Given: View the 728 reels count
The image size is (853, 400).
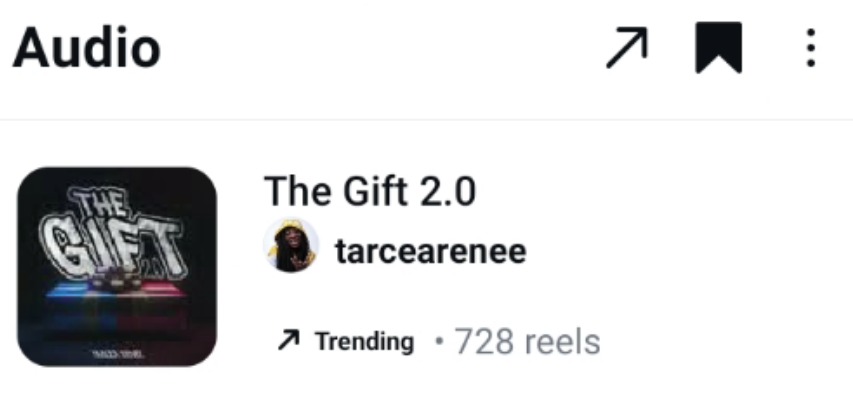Looking at the screenshot, I should (527, 341).
